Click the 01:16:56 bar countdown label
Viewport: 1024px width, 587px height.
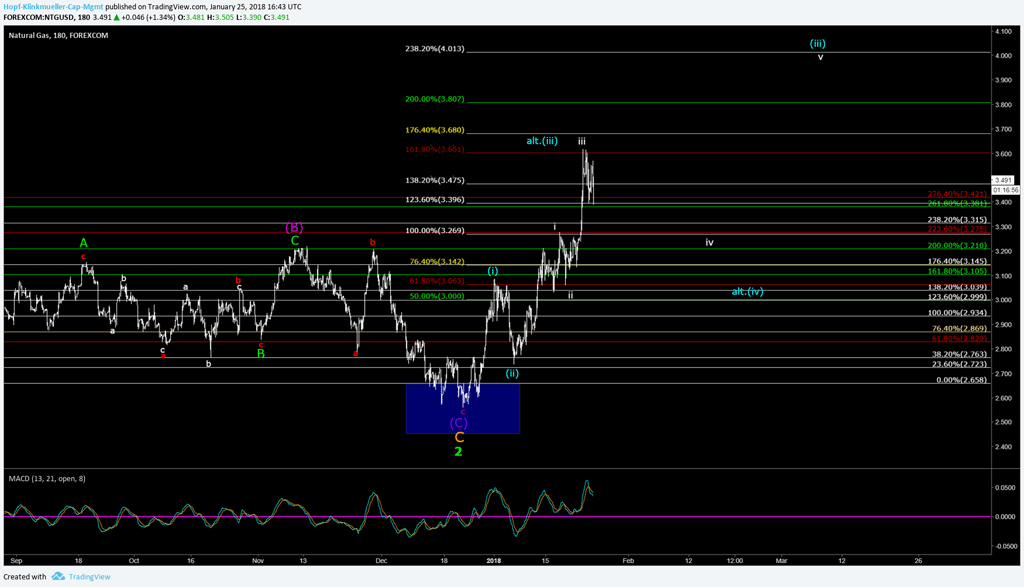(x=1002, y=189)
